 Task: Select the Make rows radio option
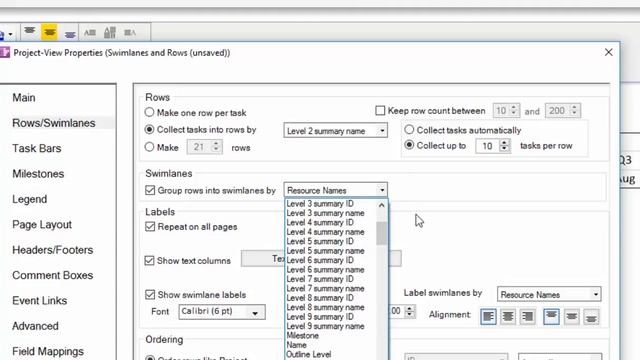[149, 147]
